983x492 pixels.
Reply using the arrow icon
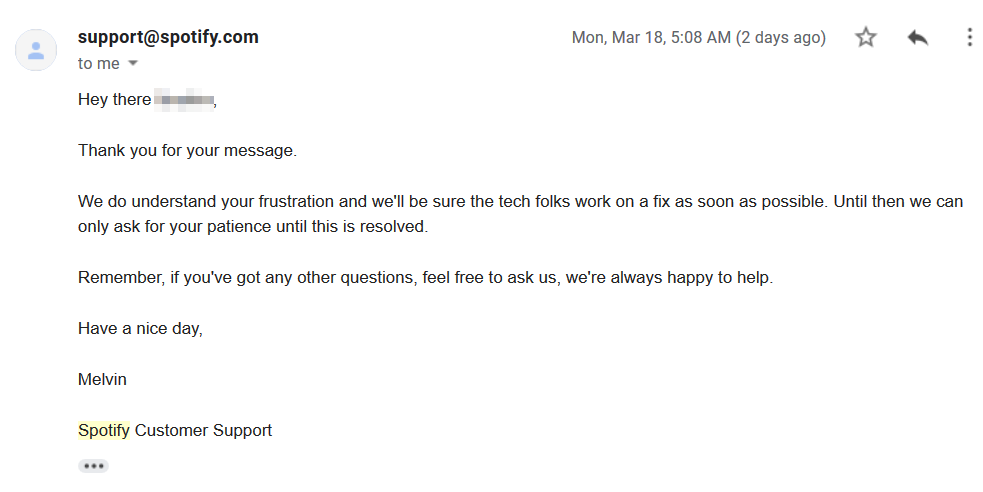point(917,38)
